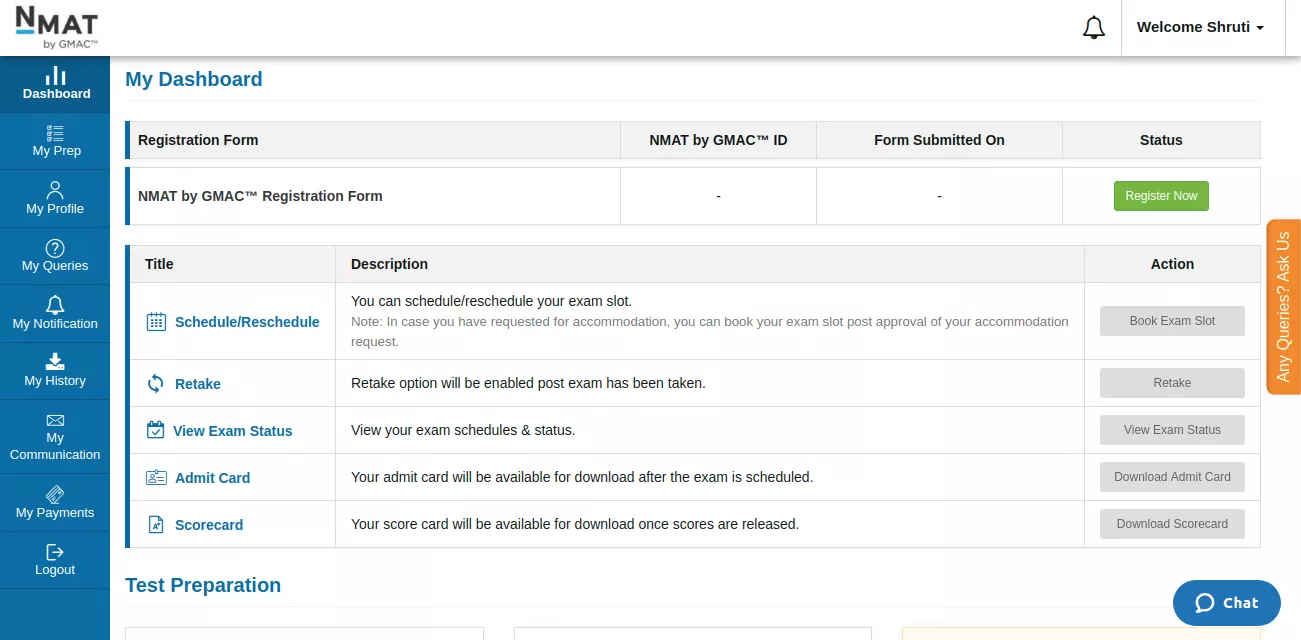
Task: Click the My Queries question mark icon
Action: pos(55,248)
